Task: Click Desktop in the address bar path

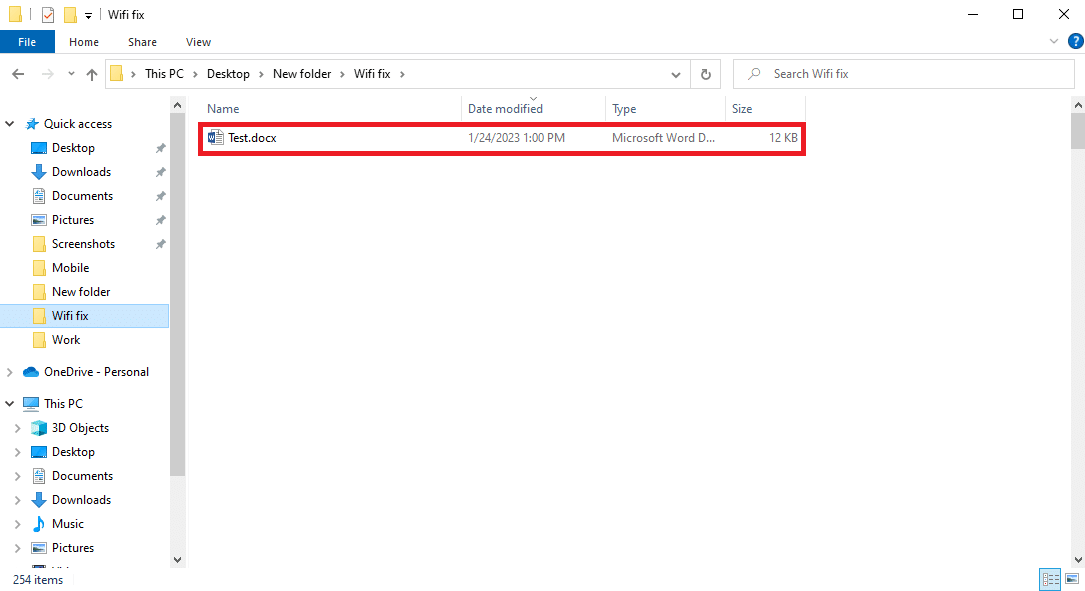Action: pos(228,74)
